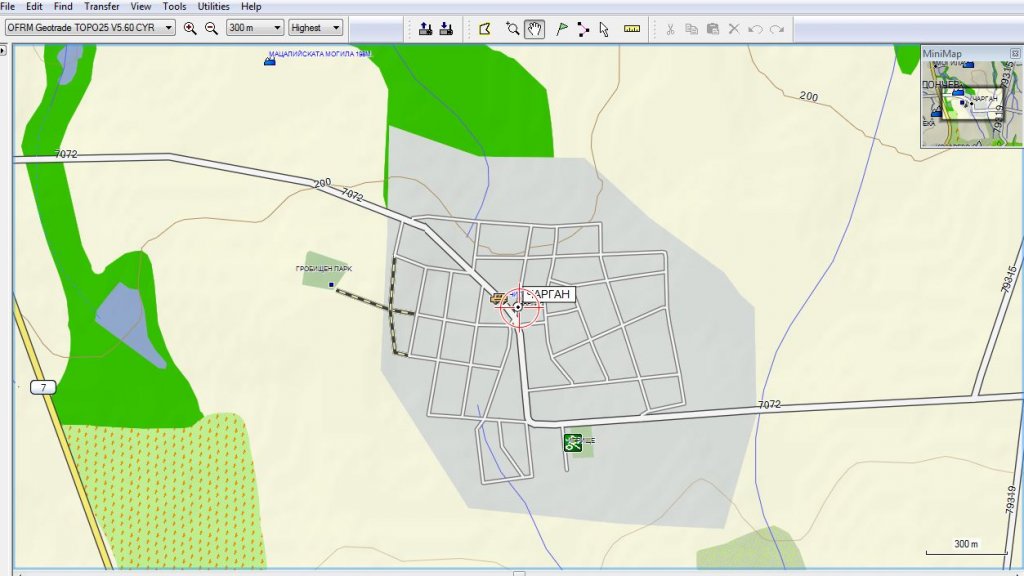The width and height of the screenshot is (1024, 576).
Task: Expand the Highest detail level dropdown
Action: click(x=335, y=28)
